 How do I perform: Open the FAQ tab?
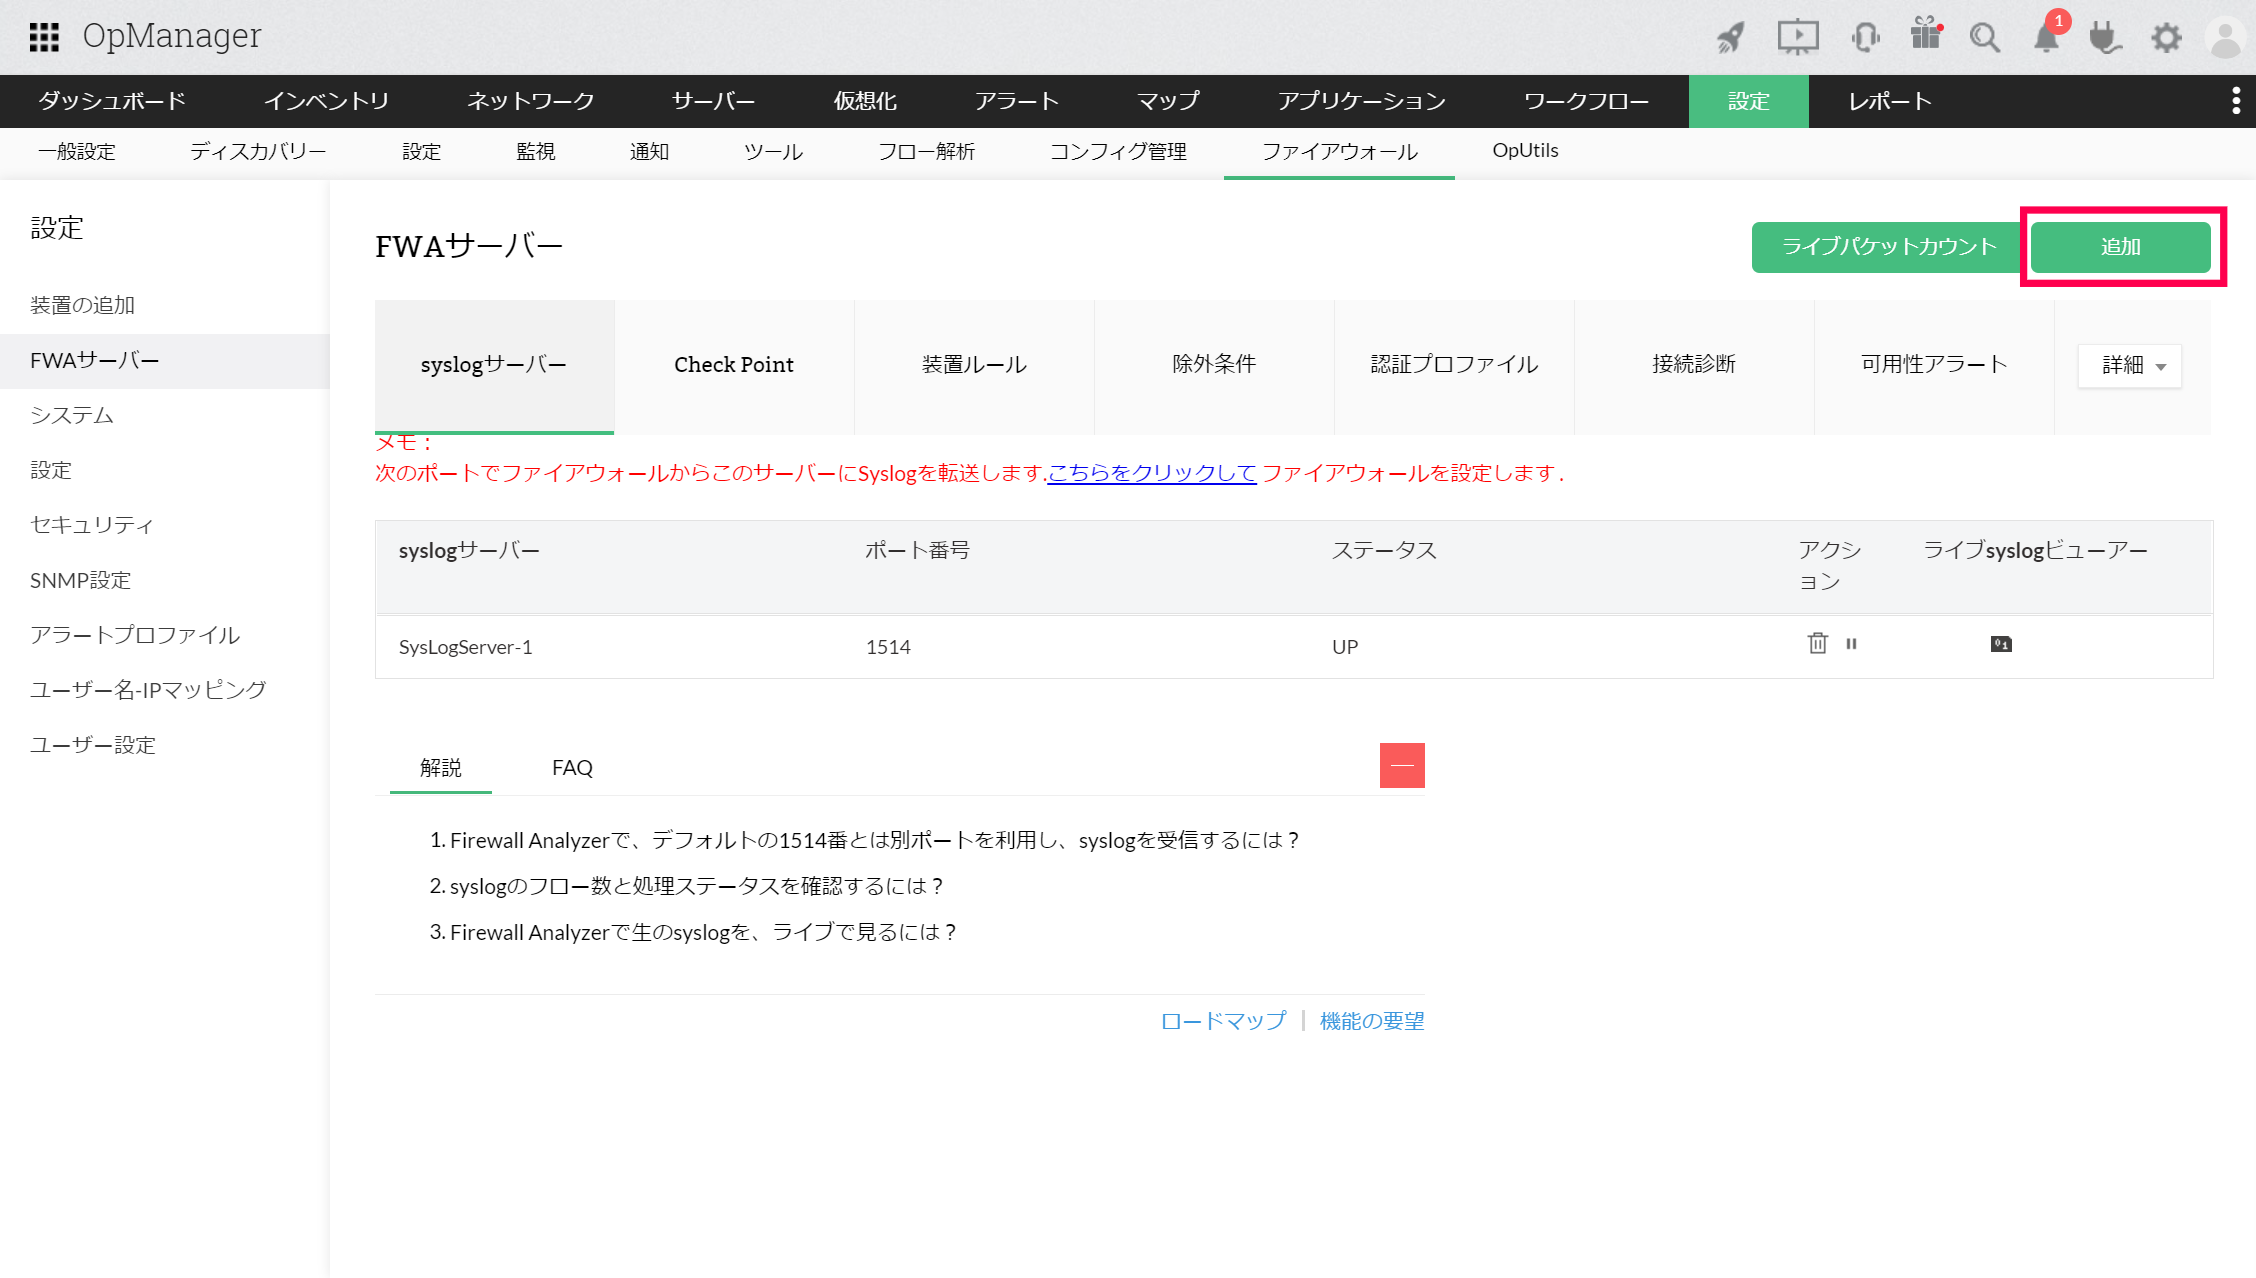tap(571, 767)
